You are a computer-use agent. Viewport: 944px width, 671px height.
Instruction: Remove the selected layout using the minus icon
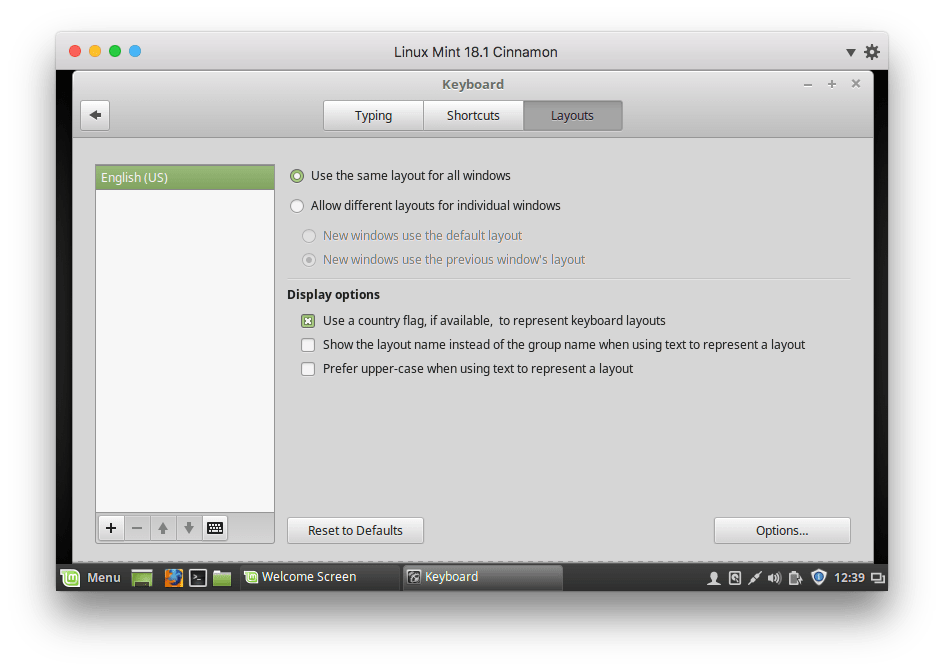pos(137,528)
